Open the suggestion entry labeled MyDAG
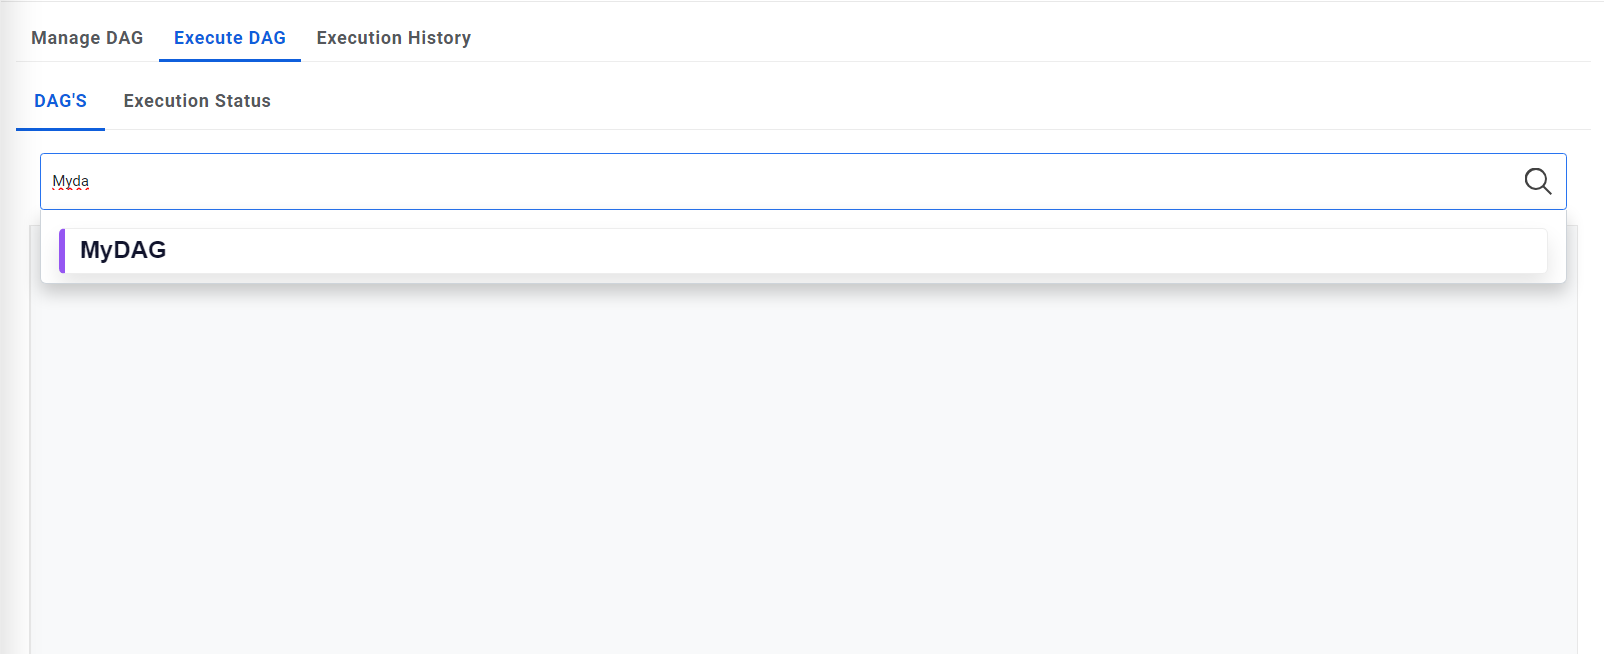 click(124, 250)
